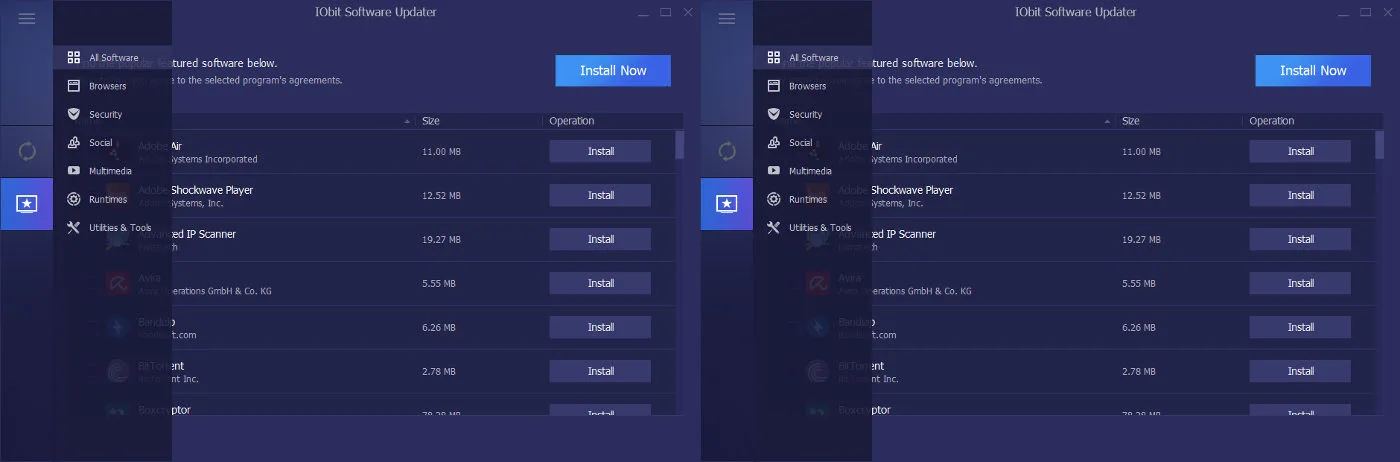Click the Utilities & Tools wrench icon, right window

point(774,227)
